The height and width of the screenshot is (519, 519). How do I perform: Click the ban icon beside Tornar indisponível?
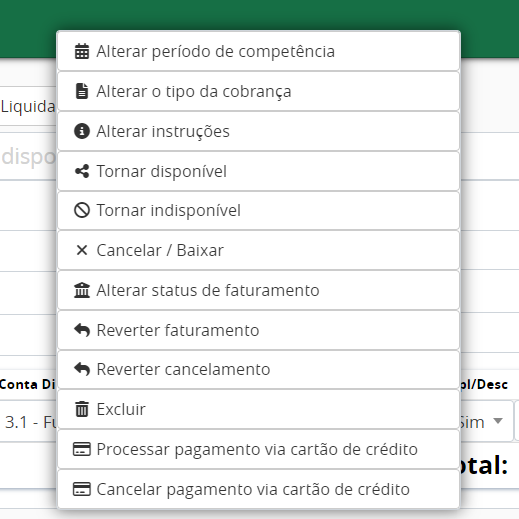point(82,210)
